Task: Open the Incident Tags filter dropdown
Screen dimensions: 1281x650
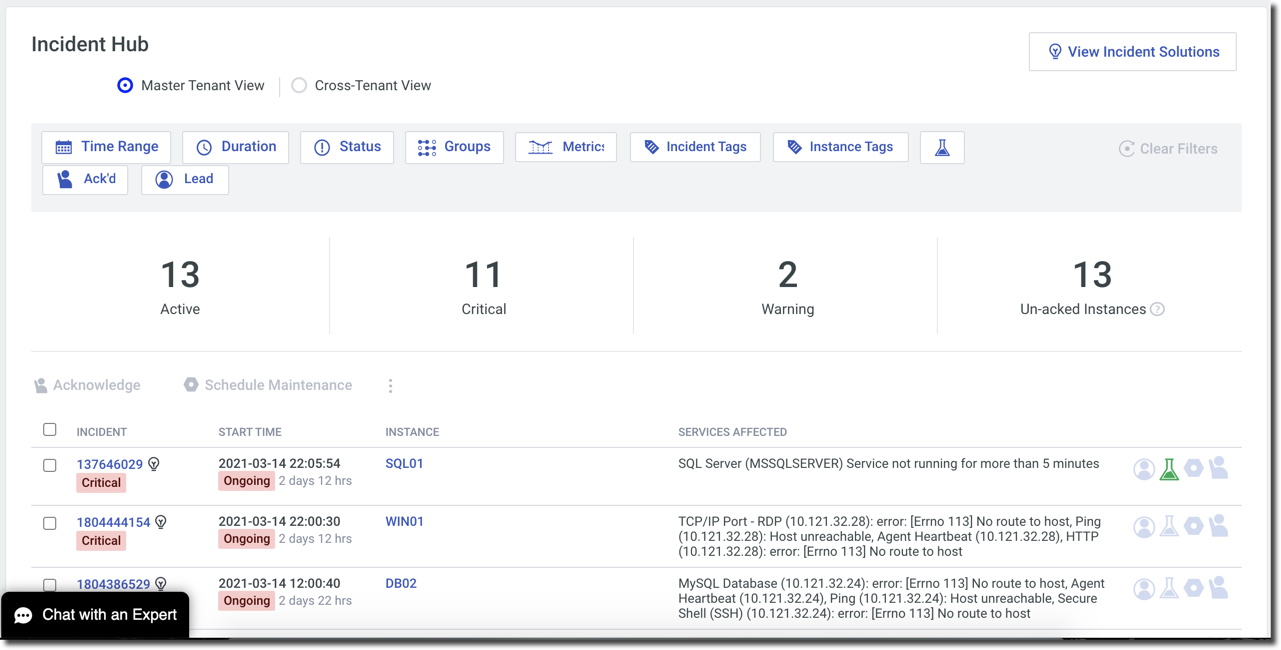Action: (695, 147)
